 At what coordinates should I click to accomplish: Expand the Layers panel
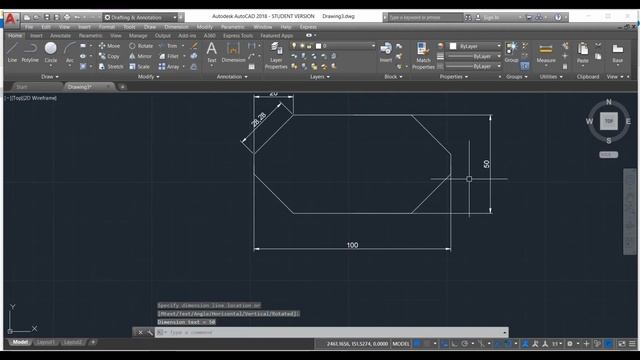click(x=320, y=77)
